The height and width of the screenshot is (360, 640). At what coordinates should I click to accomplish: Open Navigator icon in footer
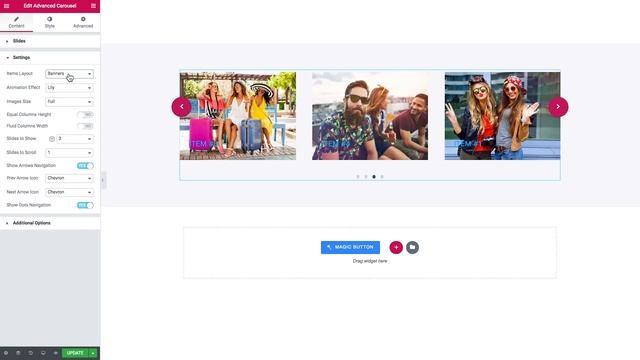pyautogui.click(x=18, y=353)
